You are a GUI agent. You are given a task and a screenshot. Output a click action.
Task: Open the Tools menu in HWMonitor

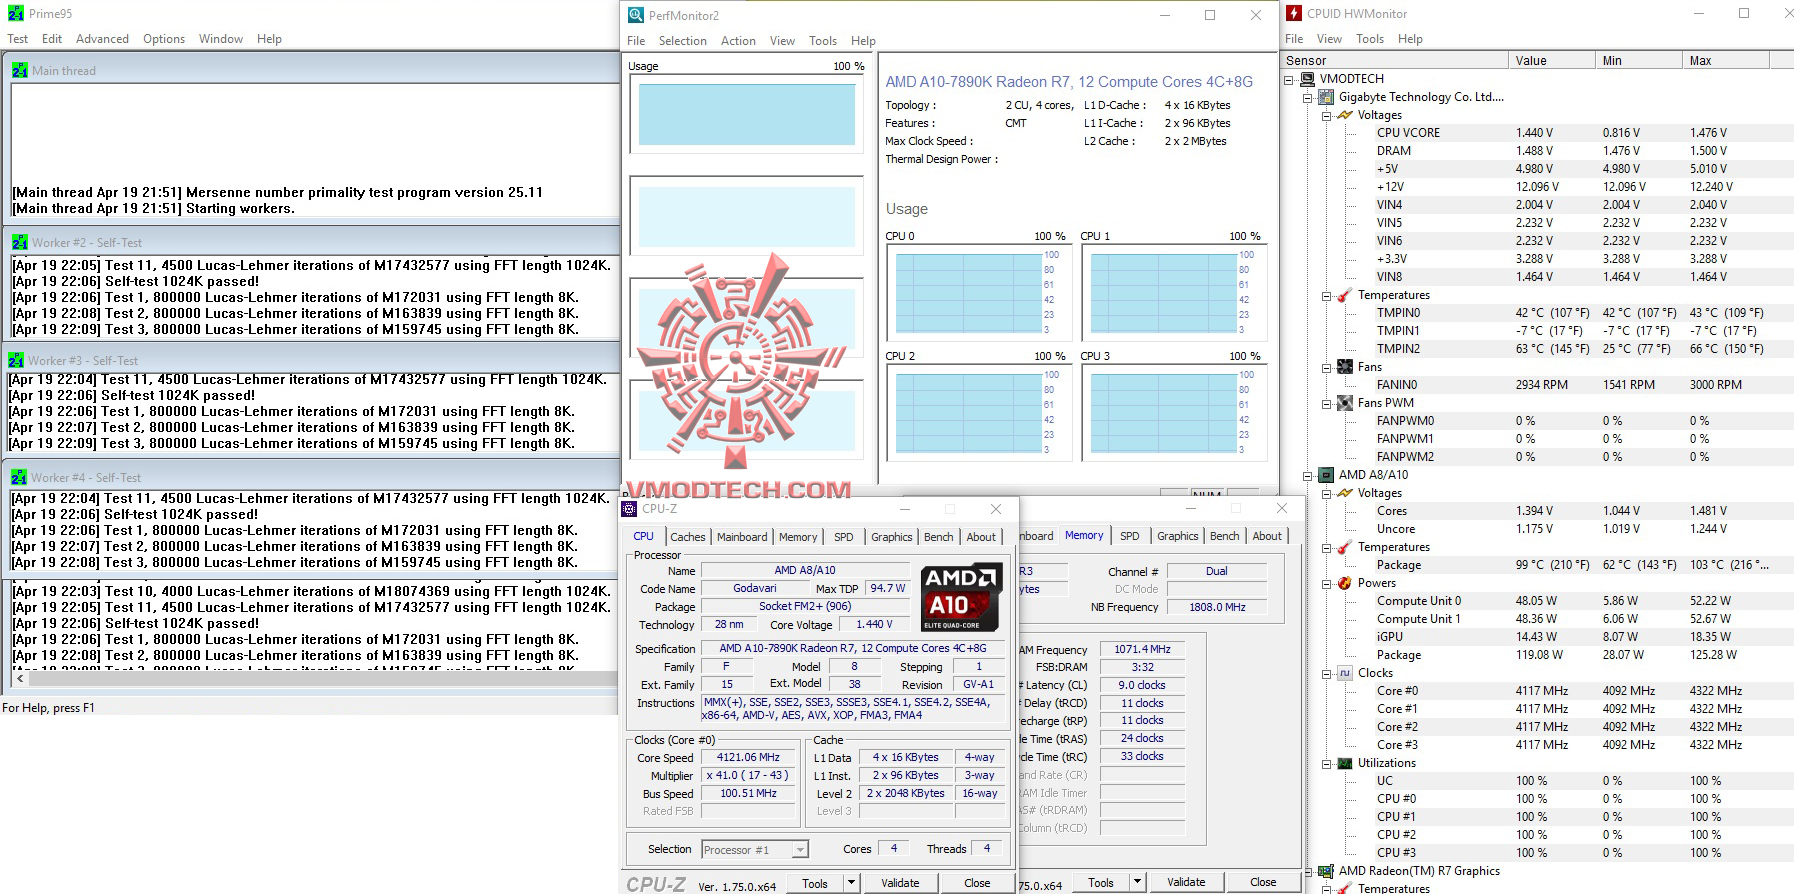[1370, 39]
